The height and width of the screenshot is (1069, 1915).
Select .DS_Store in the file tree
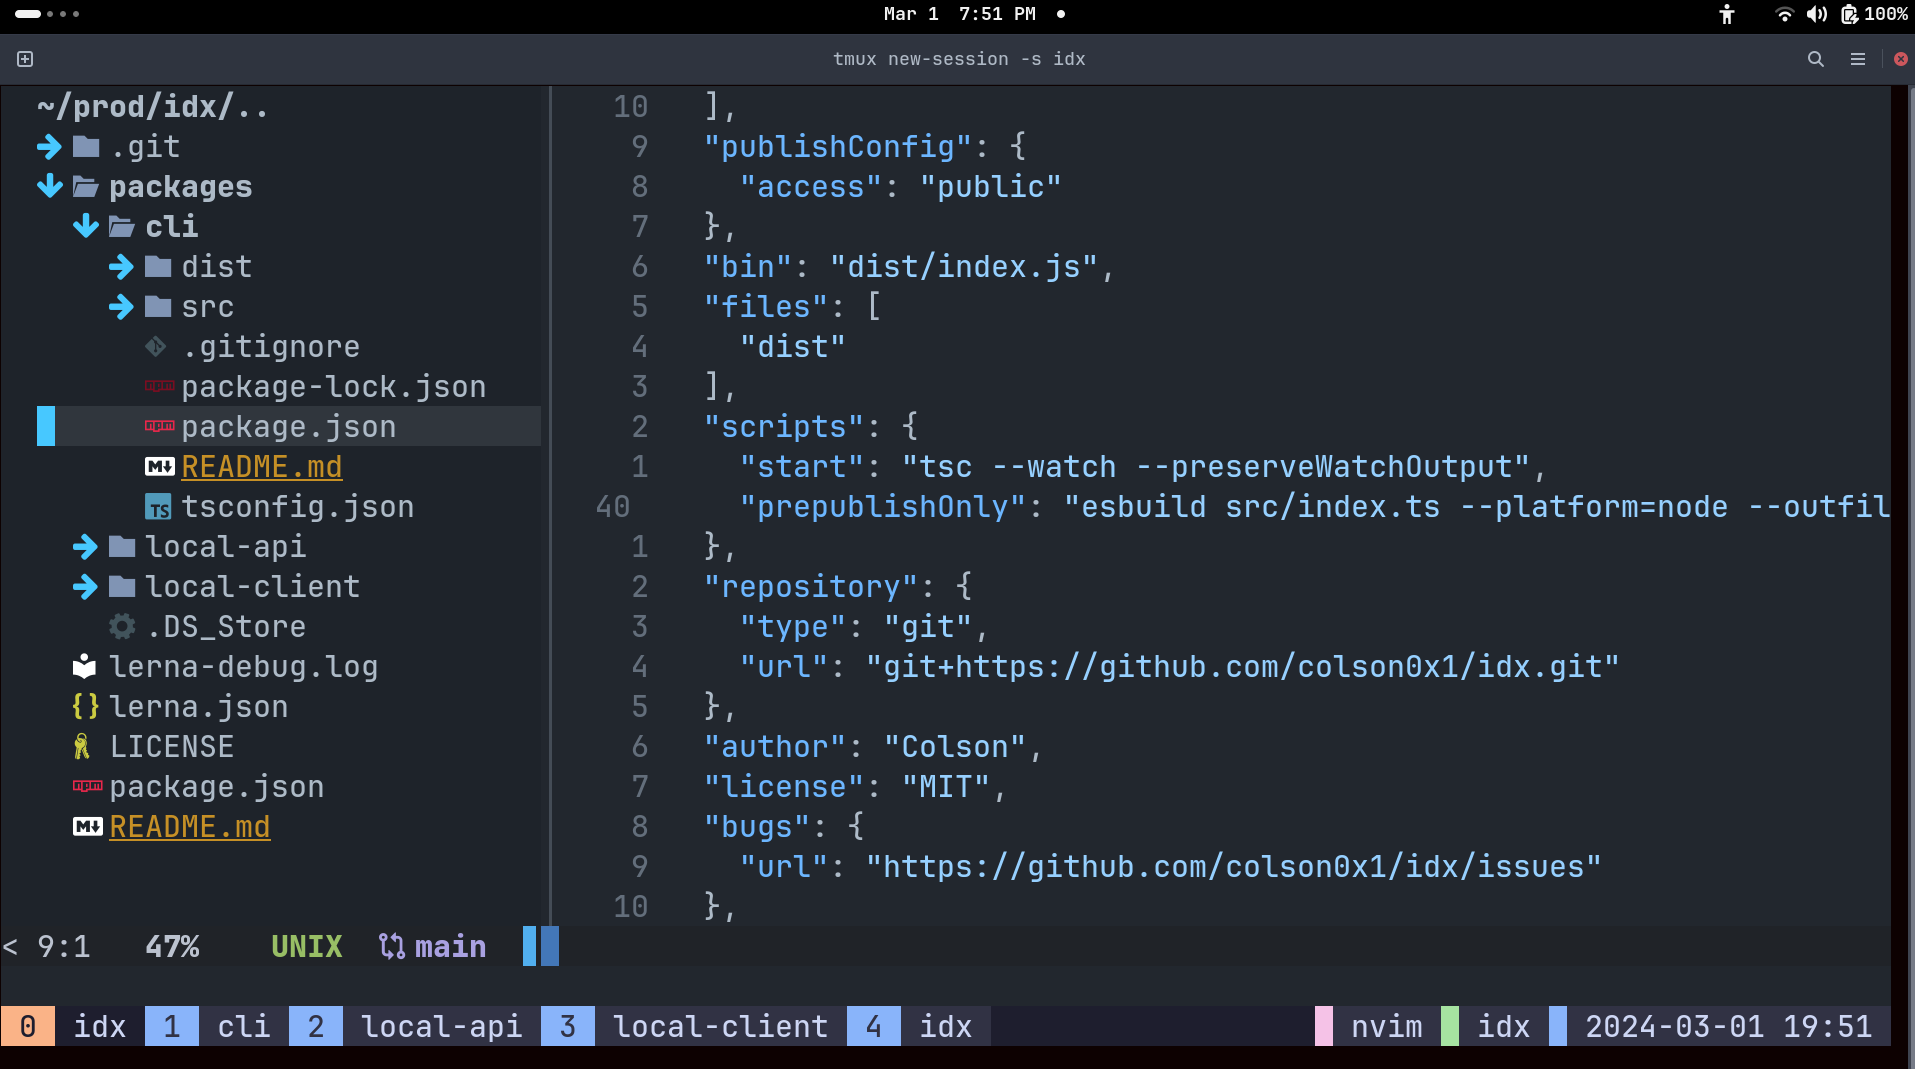click(x=226, y=627)
